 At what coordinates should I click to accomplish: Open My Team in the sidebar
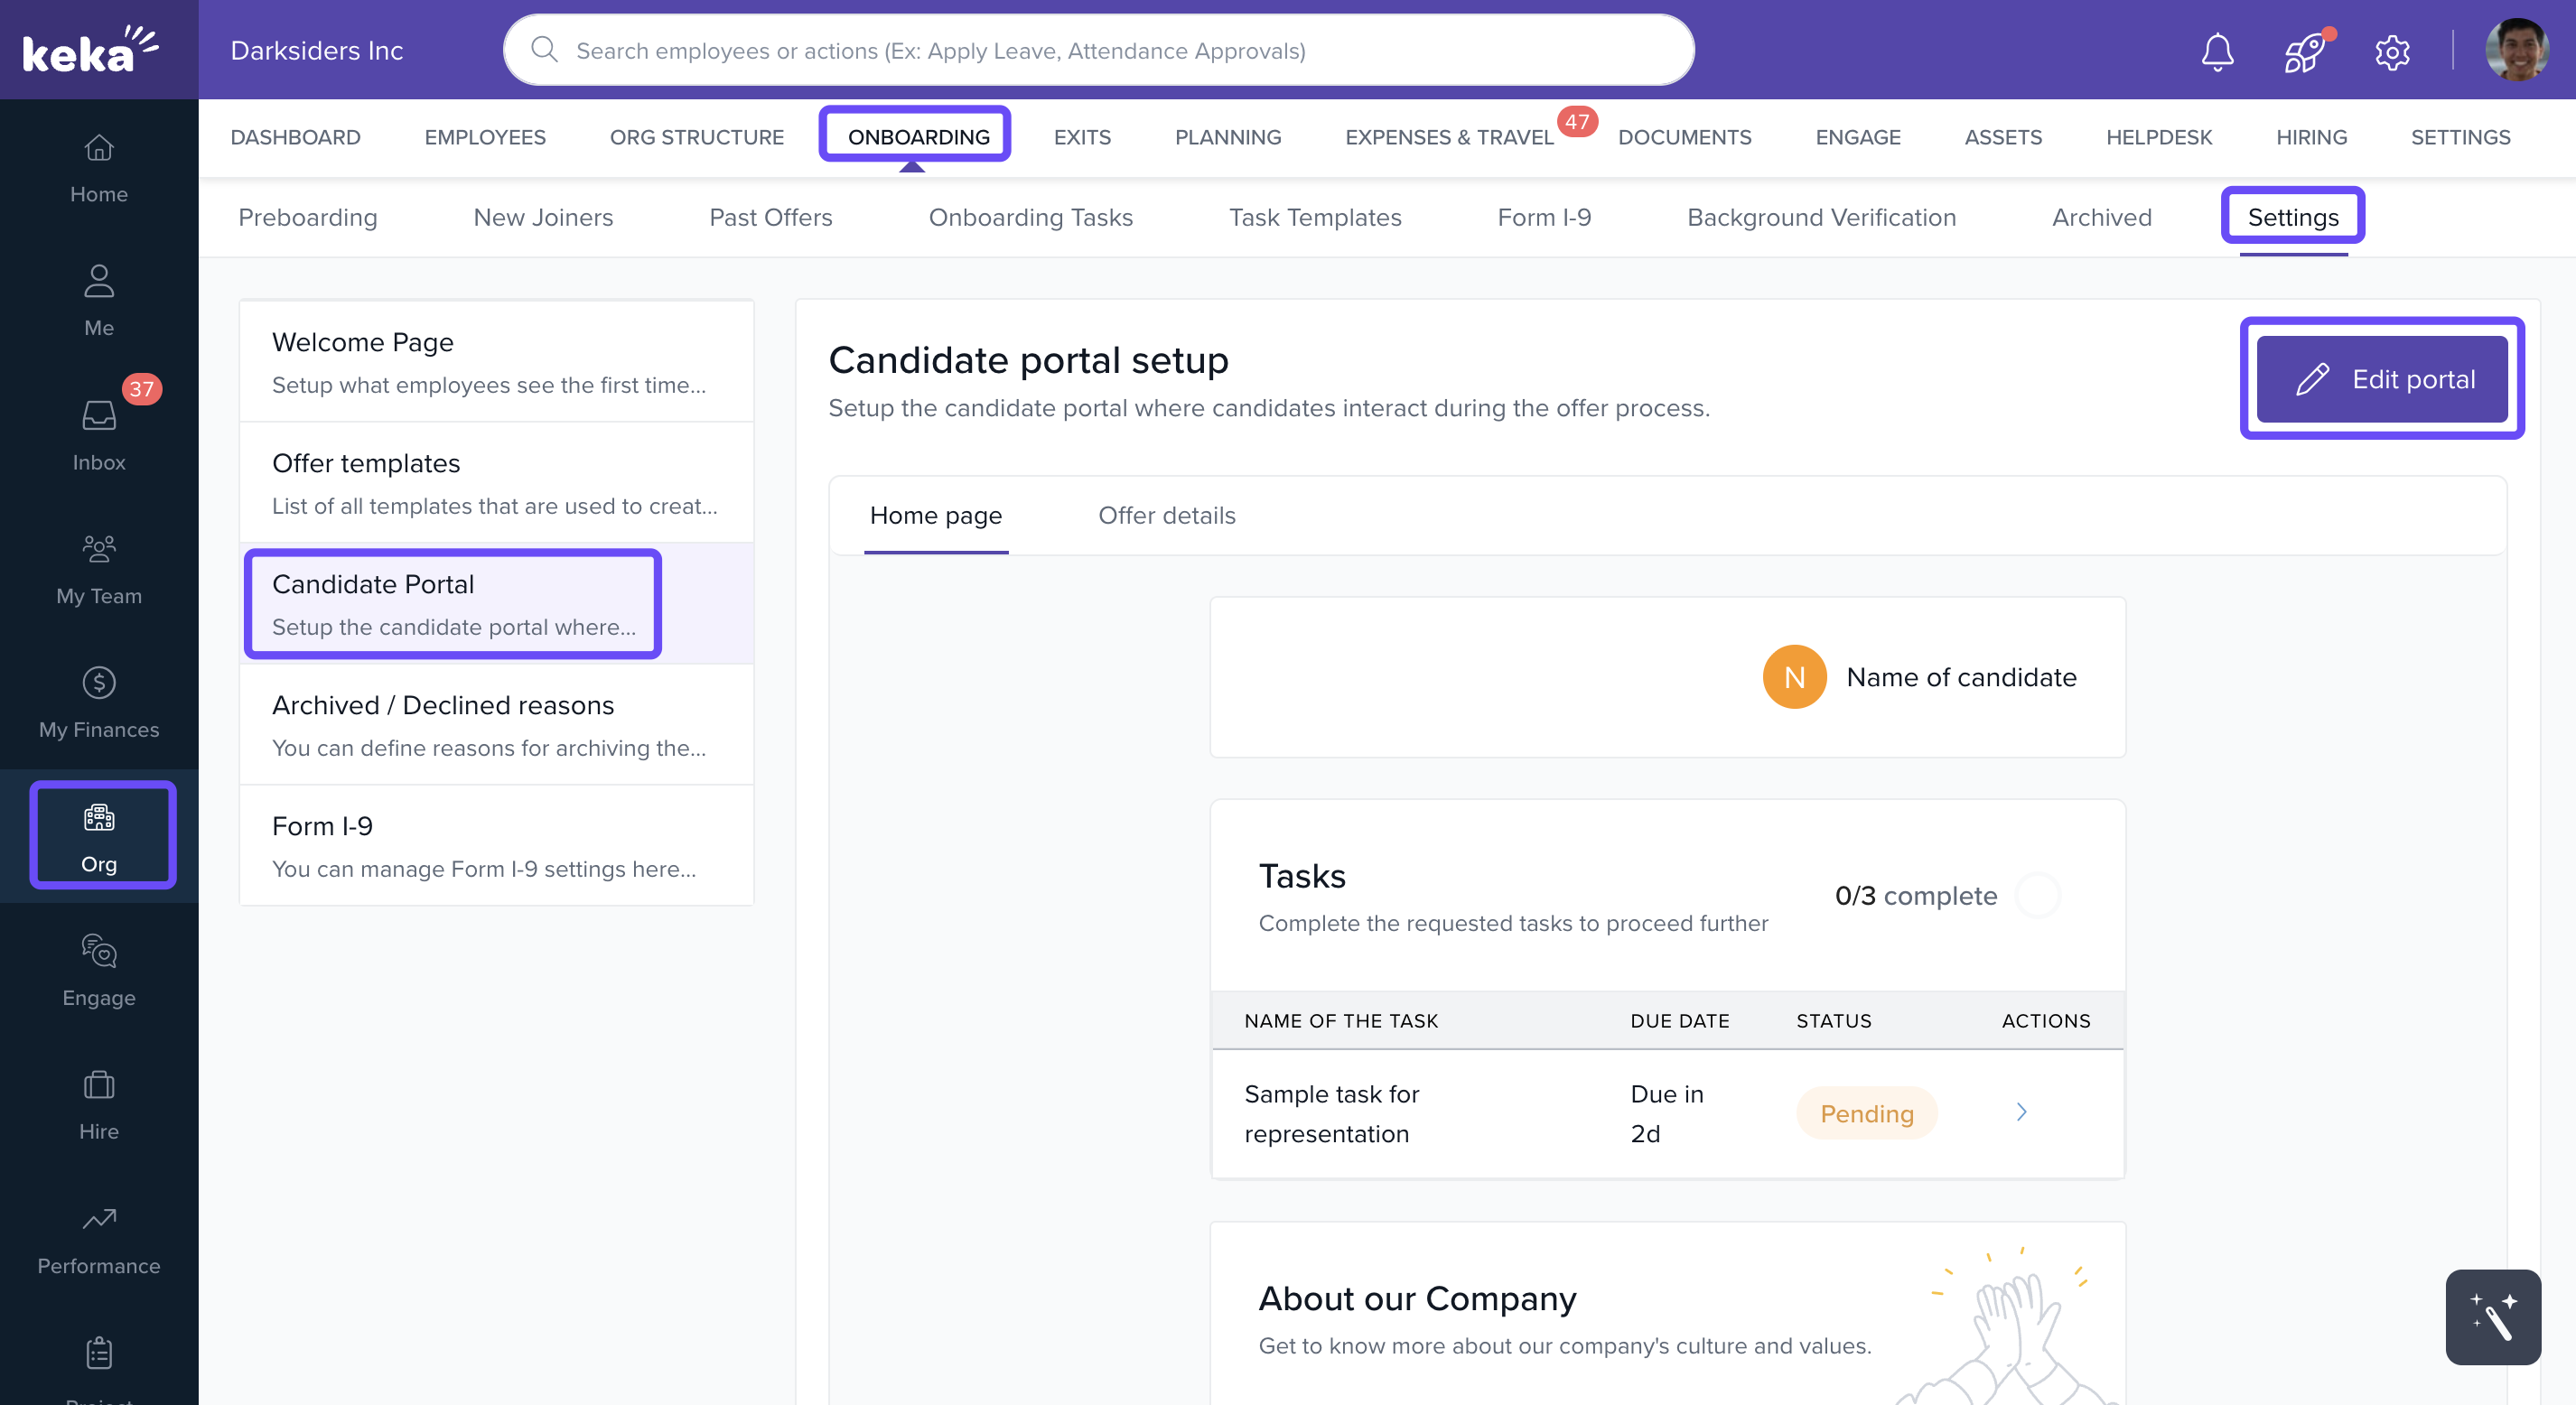(98, 569)
